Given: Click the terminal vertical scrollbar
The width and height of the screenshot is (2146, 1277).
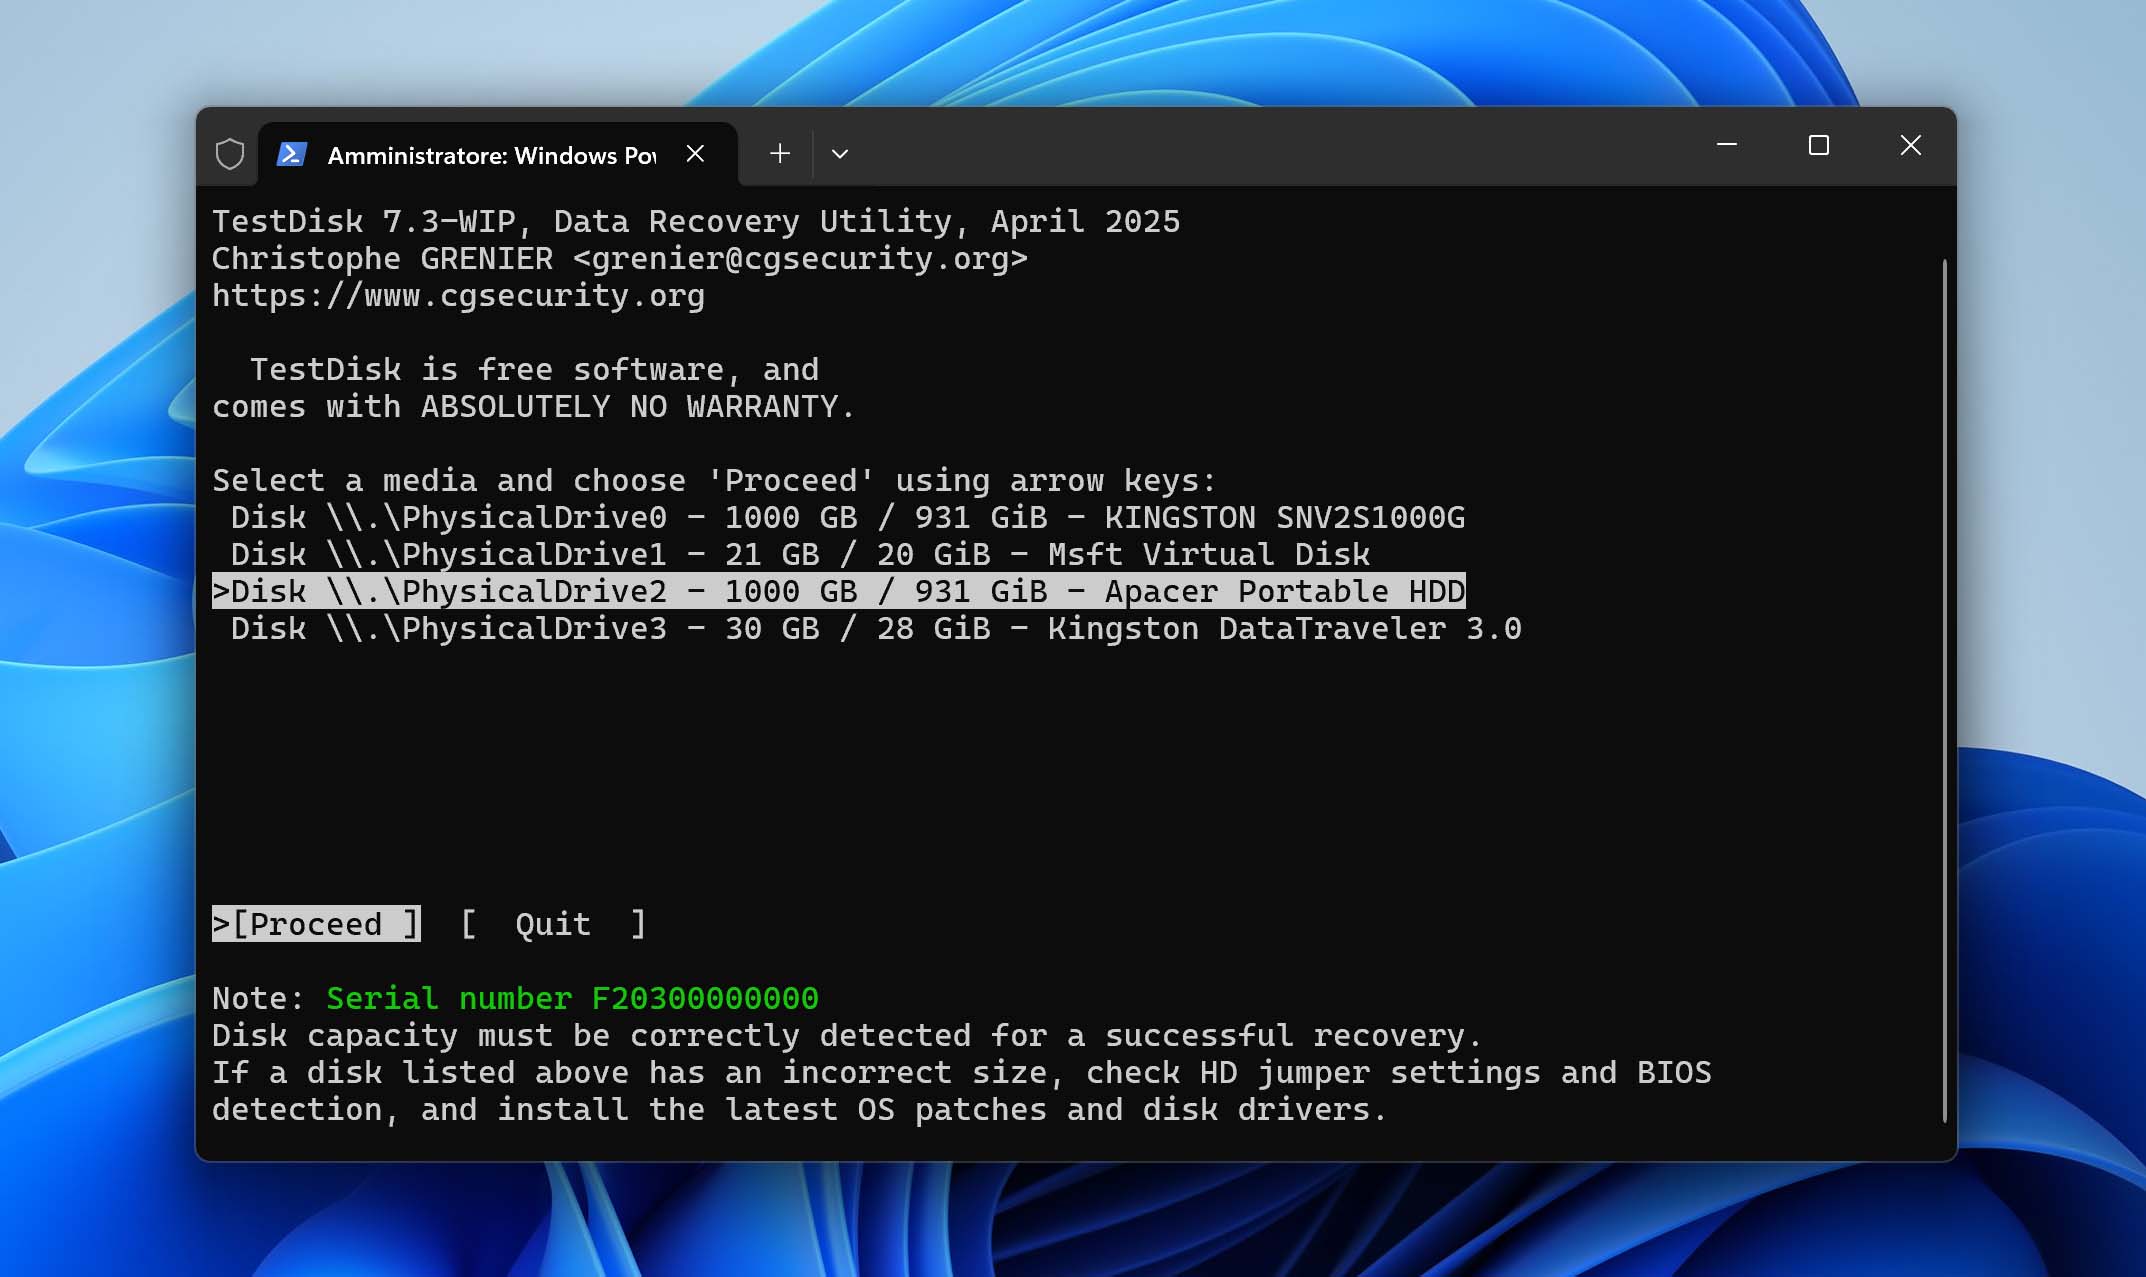Looking at the screenshot, I should pos(1945,690).
